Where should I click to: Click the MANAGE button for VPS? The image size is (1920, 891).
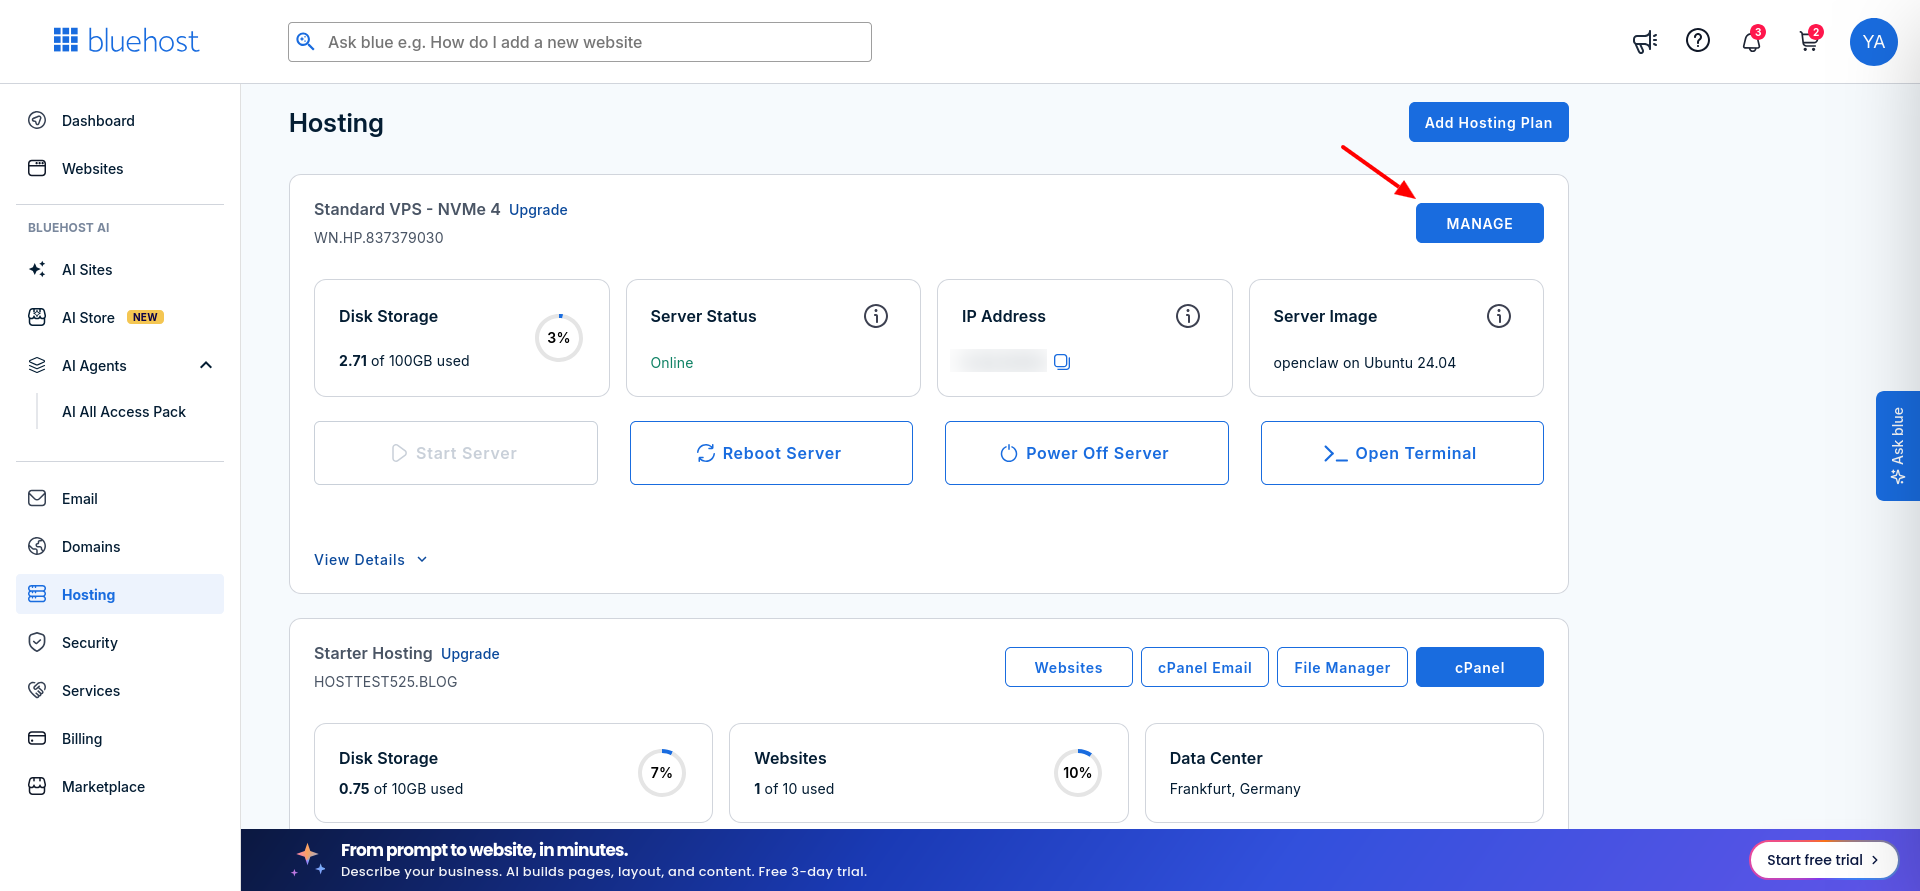[1479, 223]
